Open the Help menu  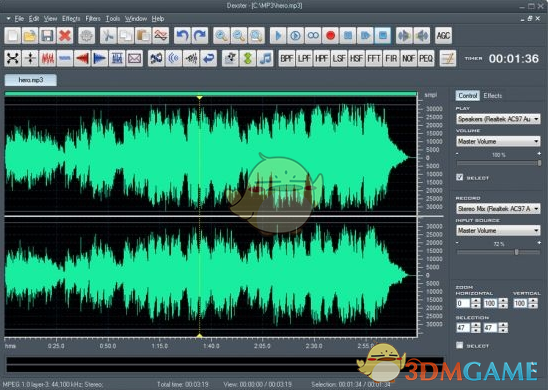158,19
